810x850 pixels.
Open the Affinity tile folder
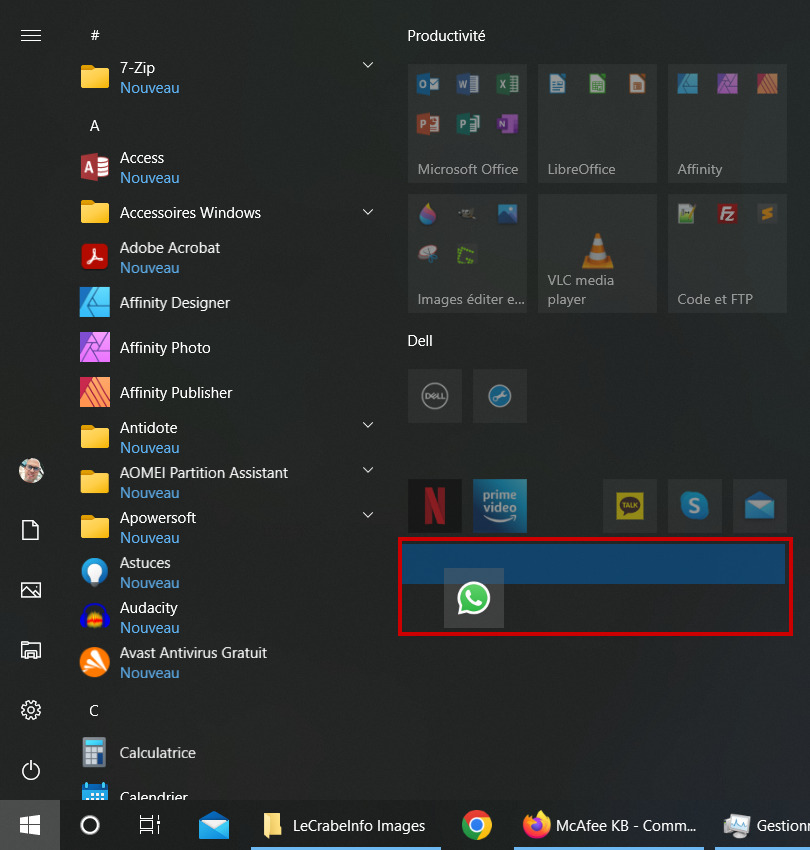[x=728, y=124]
